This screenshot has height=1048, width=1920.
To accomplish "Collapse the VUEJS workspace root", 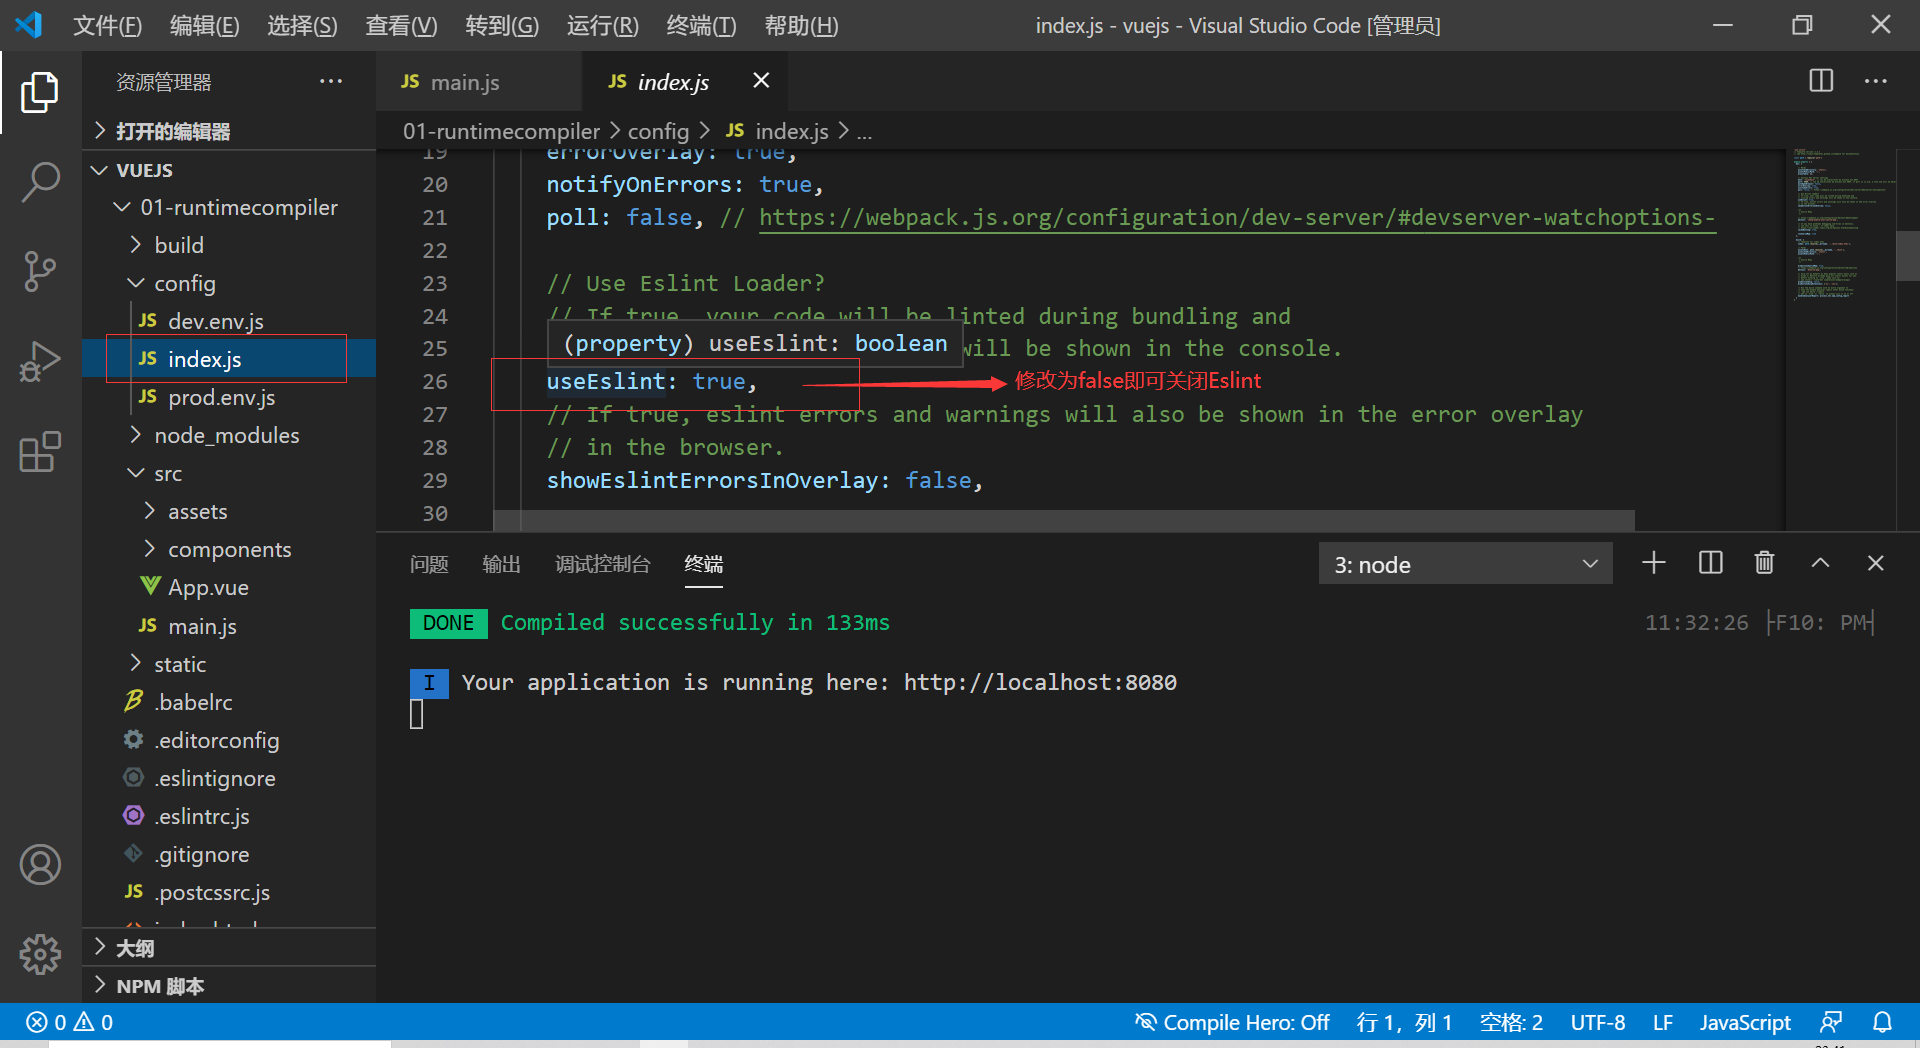I will click(145, 170).
